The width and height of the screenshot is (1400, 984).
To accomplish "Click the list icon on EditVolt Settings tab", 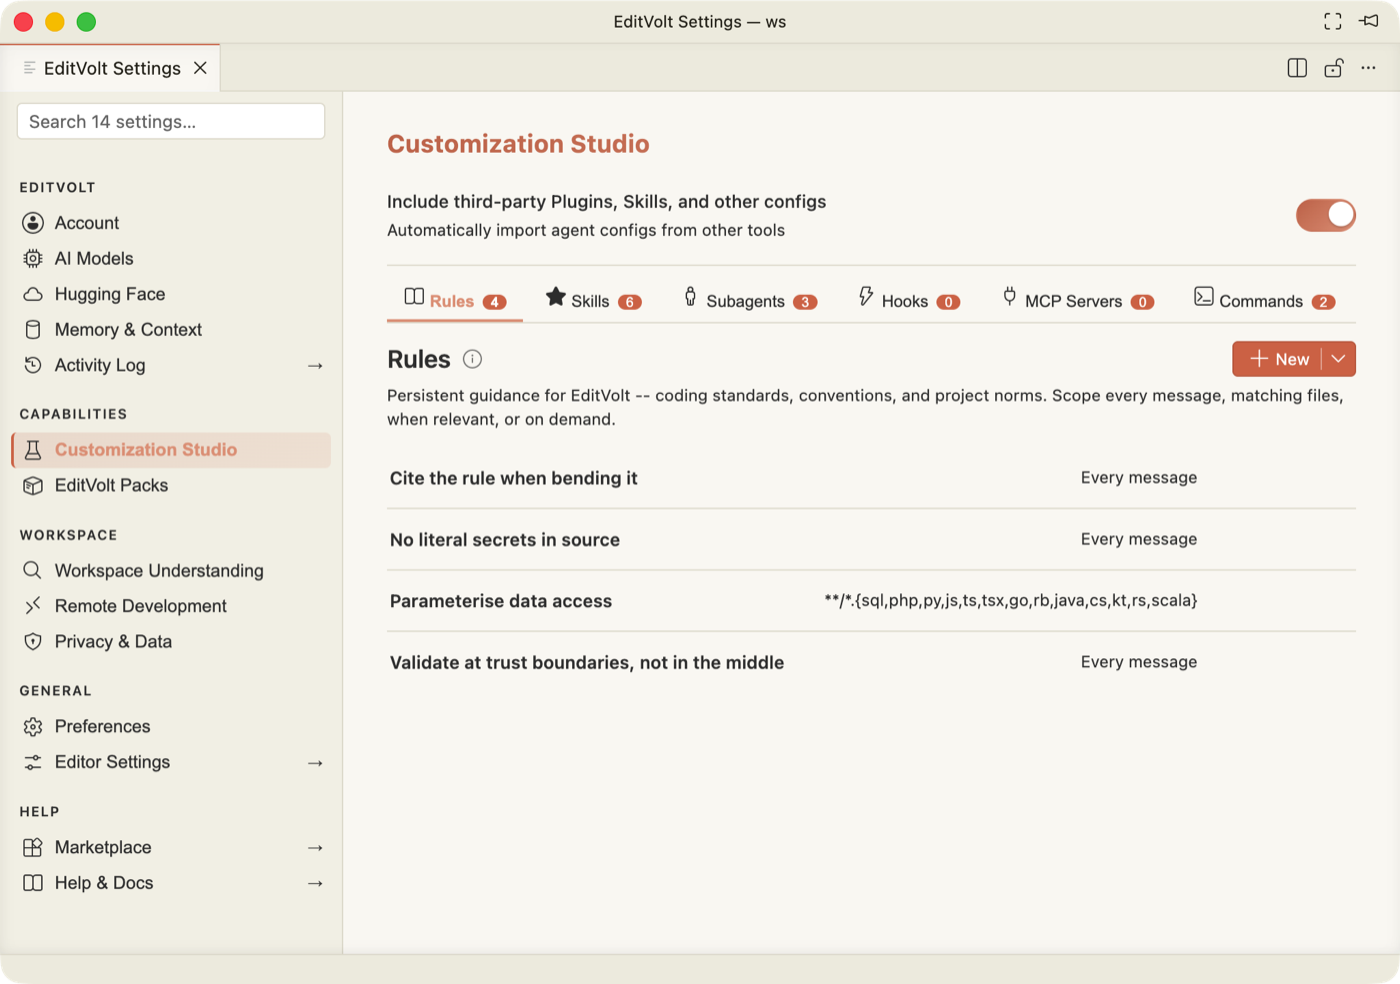I will click(30, 68).
